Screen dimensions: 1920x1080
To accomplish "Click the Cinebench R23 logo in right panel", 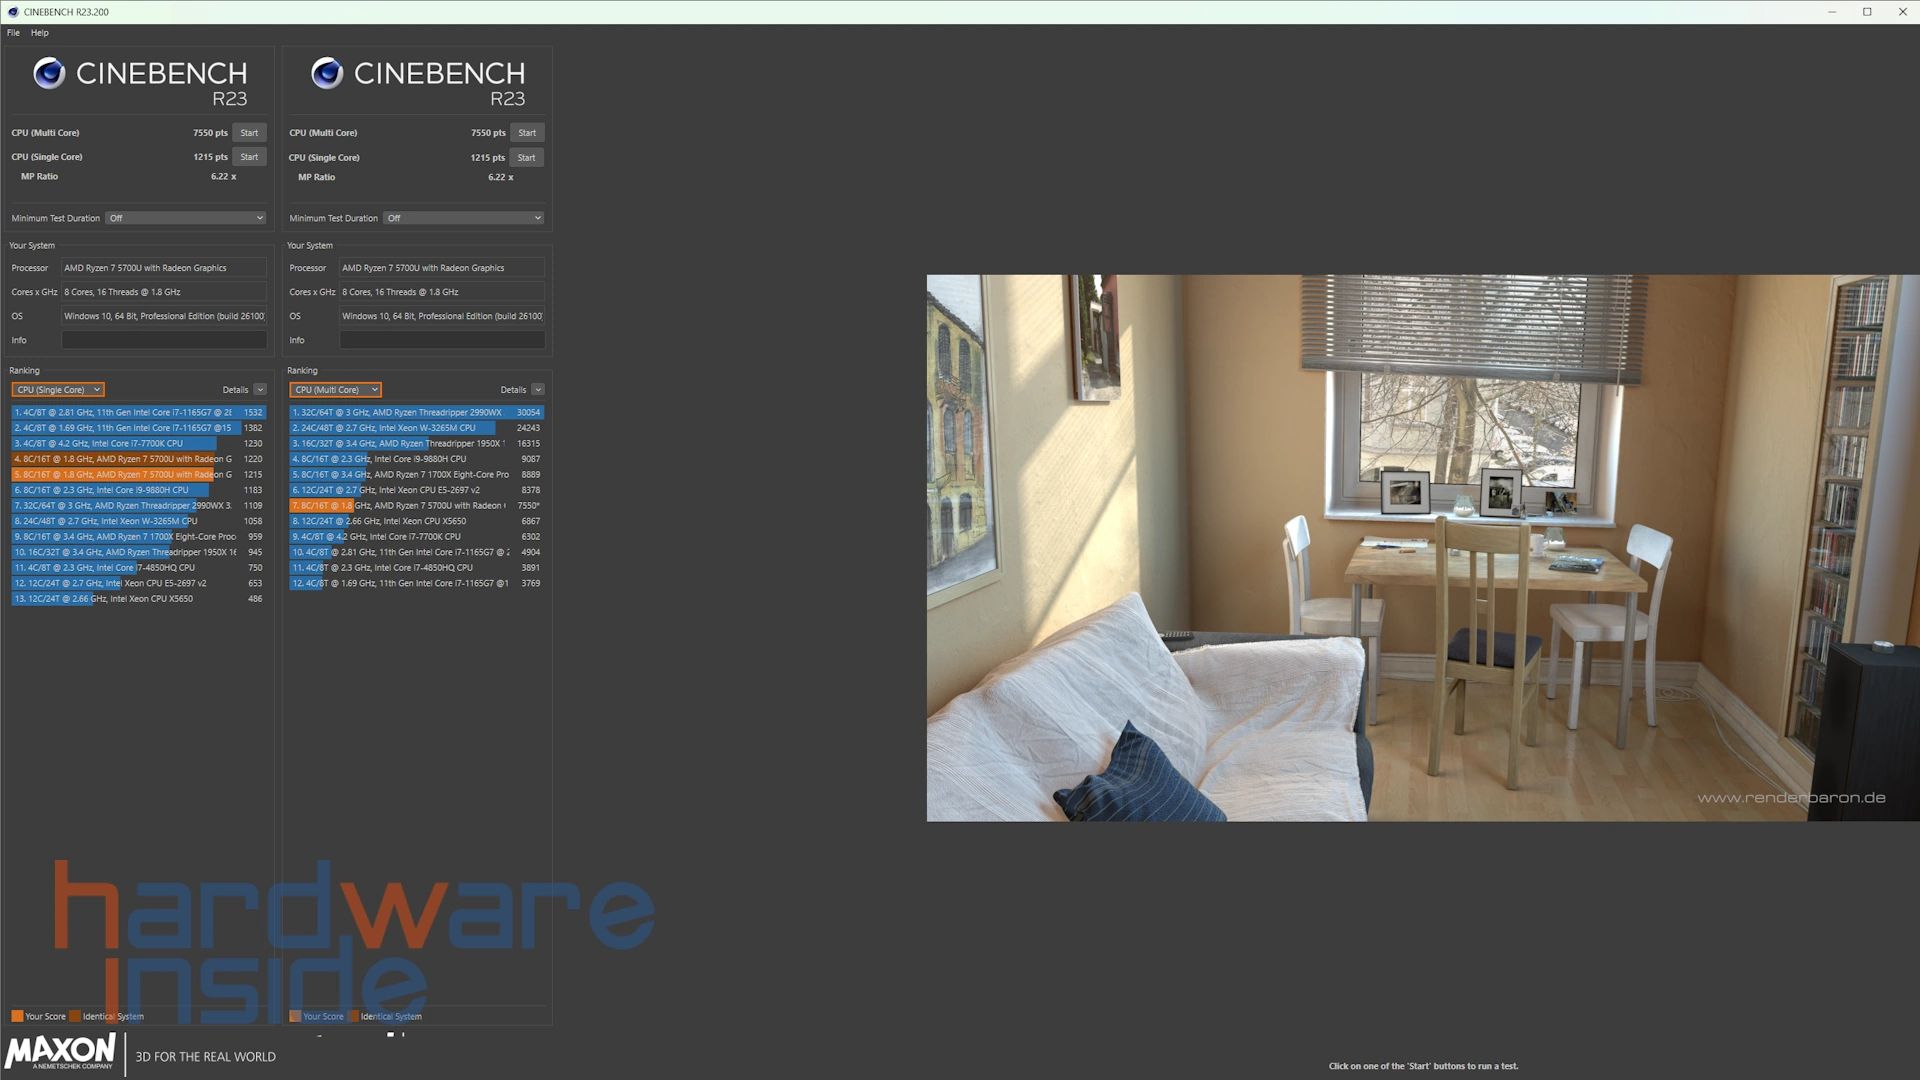I will click(x=418, y=82).
